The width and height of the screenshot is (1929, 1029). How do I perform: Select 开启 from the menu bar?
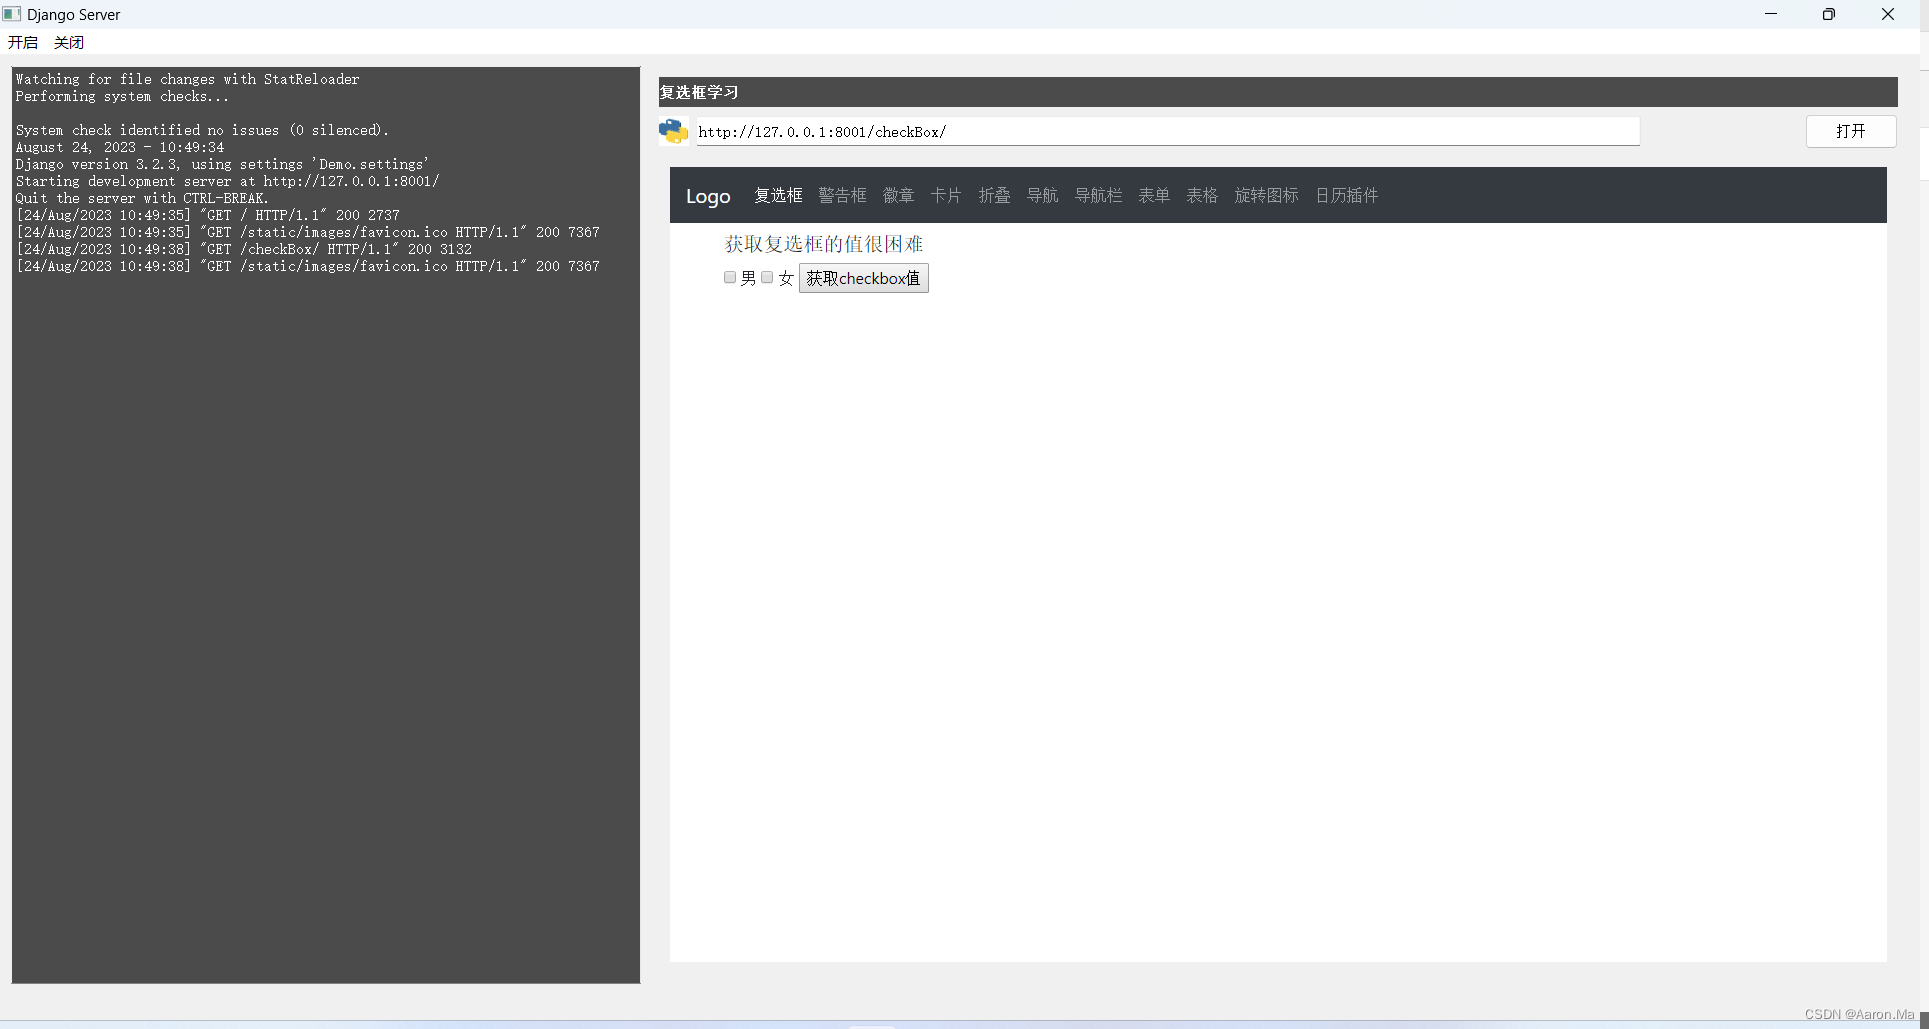point(23,42)
